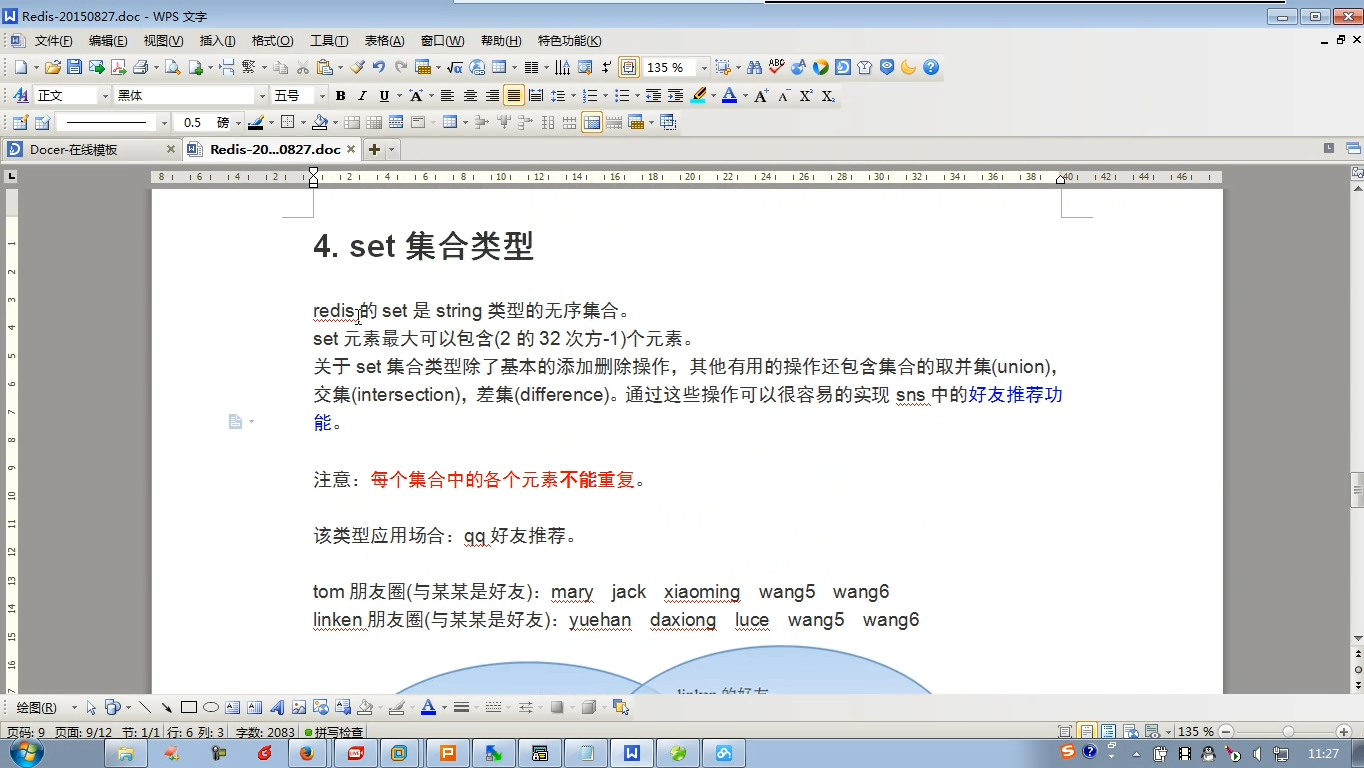Open the paragraph style 正文 dropdown
1364x768 pixels.
[x=104, y=96]
